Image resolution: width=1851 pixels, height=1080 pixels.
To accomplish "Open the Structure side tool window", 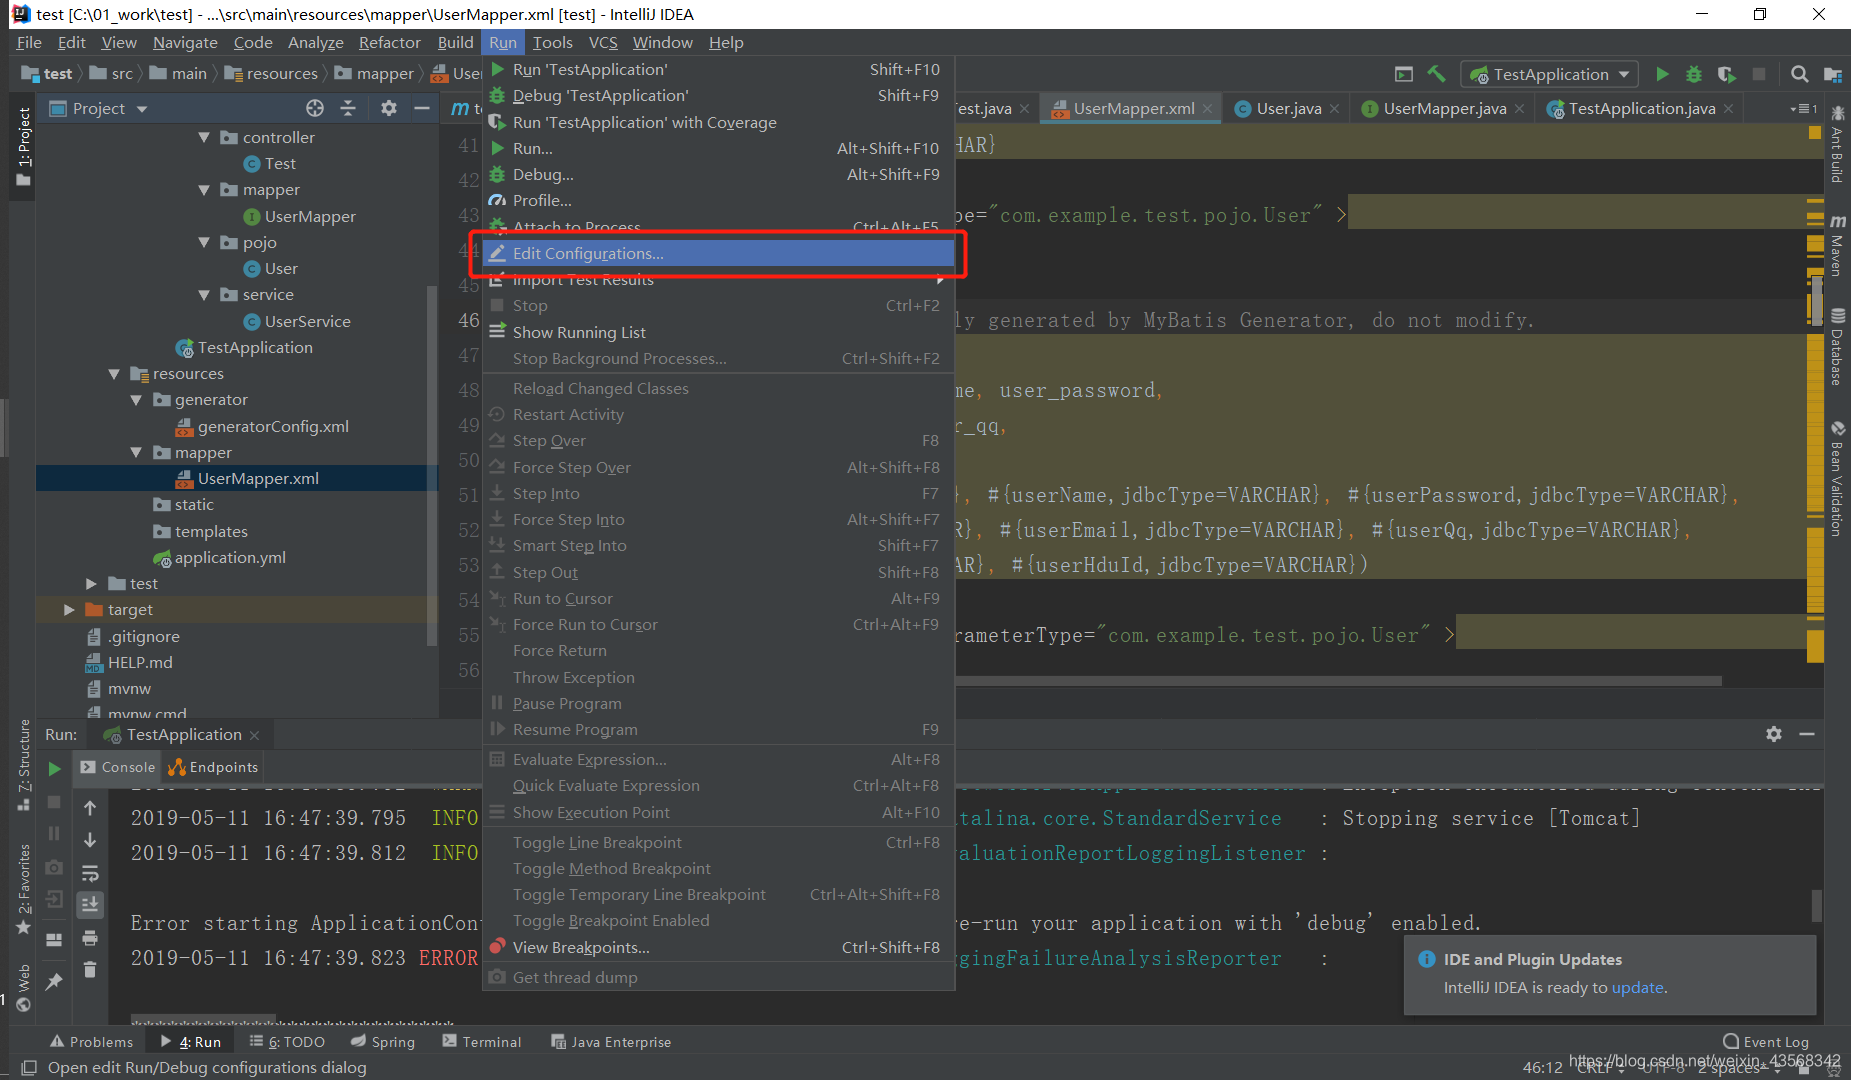I will coord(24,766).
